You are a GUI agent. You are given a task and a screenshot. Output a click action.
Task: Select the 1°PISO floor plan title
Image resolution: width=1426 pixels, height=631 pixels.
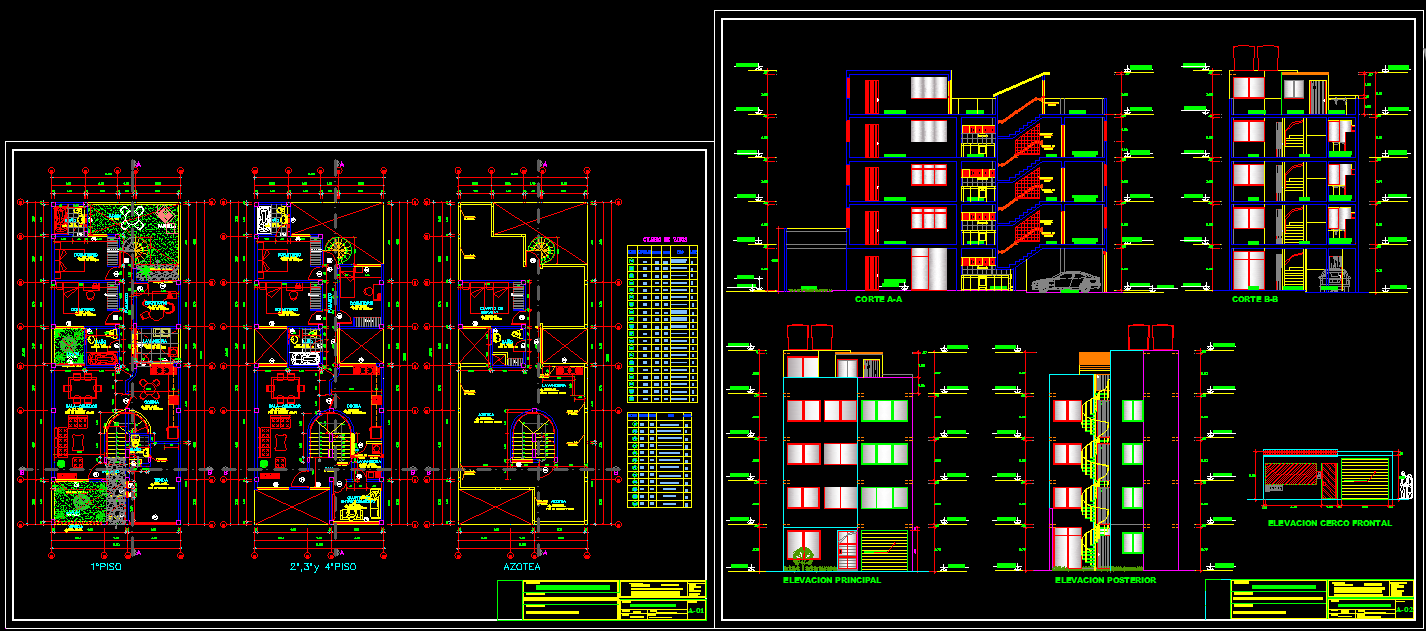(x=106, y=566)
